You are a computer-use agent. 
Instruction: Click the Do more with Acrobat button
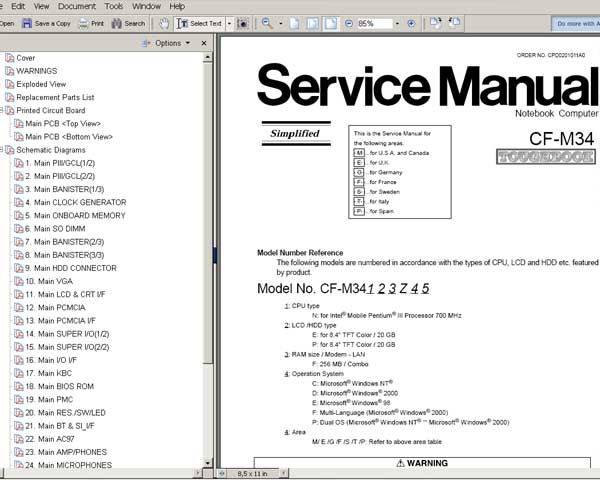[x=576, y=24]
